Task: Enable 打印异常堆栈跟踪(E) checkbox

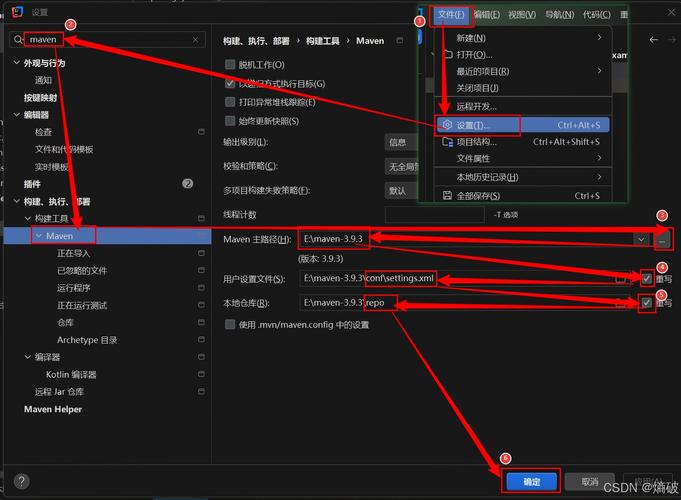Action: pos(230,102)
